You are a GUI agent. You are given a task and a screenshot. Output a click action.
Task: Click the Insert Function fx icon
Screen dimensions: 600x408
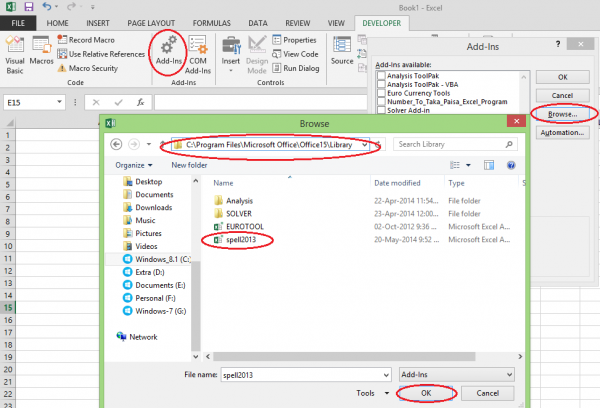coord(140,102)
